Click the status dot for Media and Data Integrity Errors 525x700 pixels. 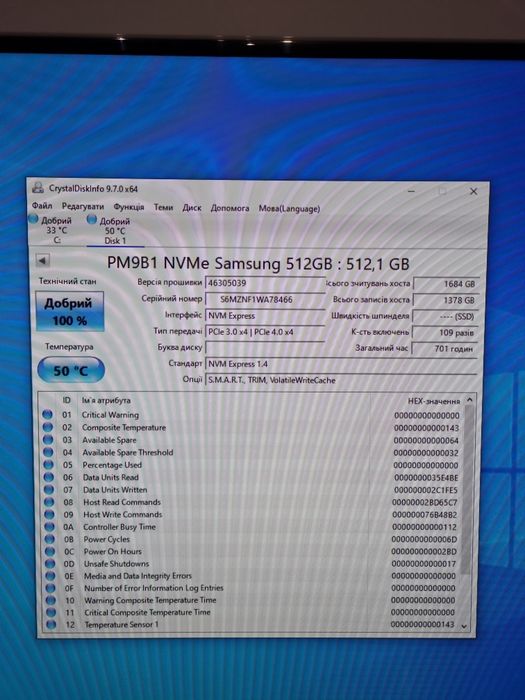coord(50,576)
